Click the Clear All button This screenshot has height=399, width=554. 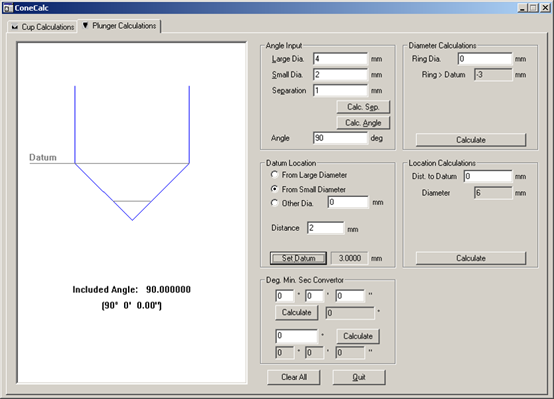coord(294,377)
